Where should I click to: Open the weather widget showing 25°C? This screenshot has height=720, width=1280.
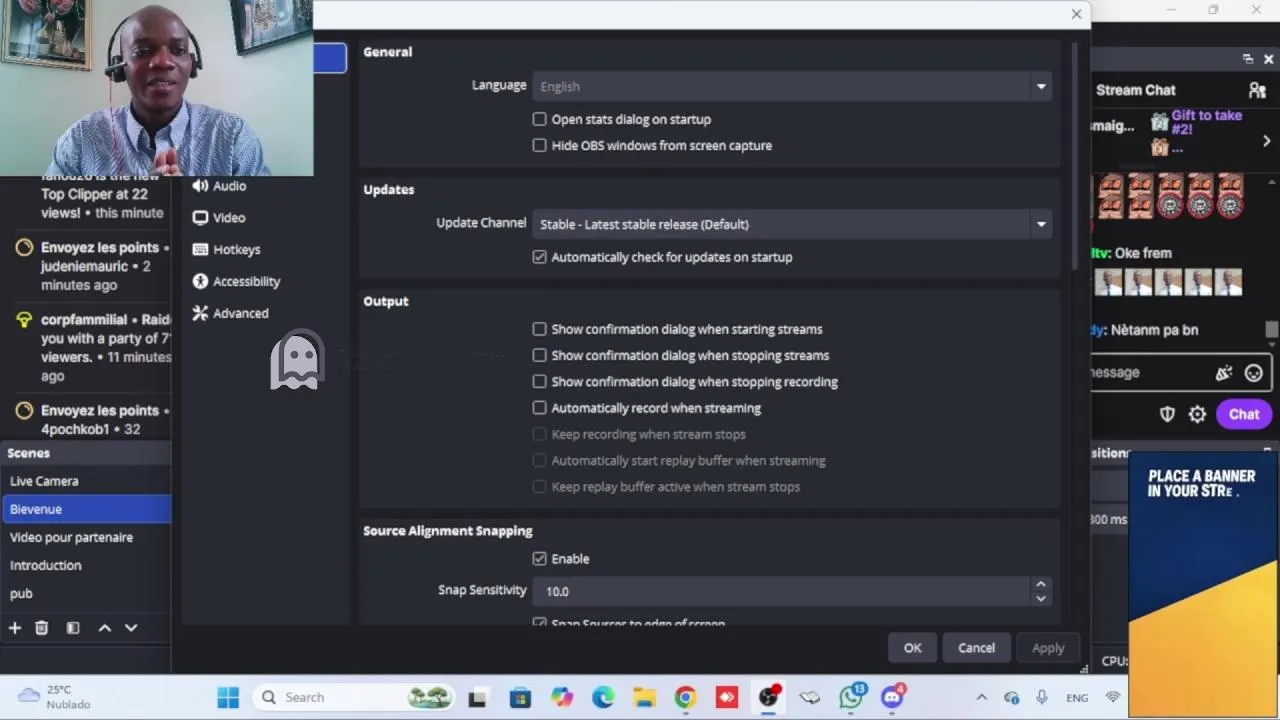55,697
